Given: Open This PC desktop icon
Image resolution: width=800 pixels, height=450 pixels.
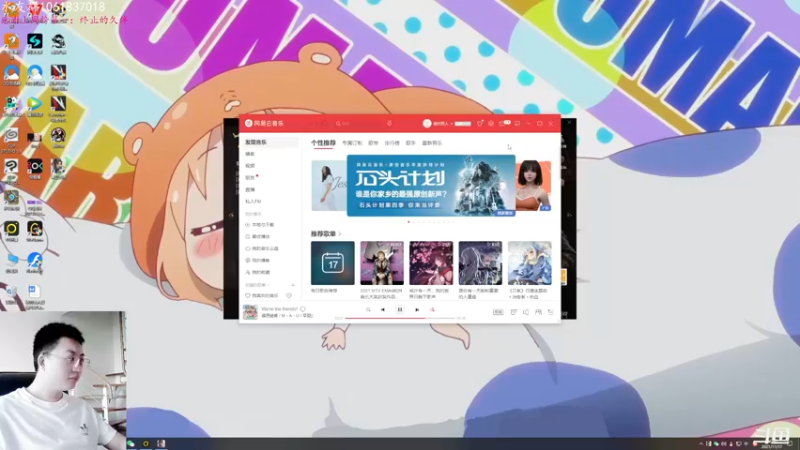Looking at the screenshot, I should [x=12, y=262].
